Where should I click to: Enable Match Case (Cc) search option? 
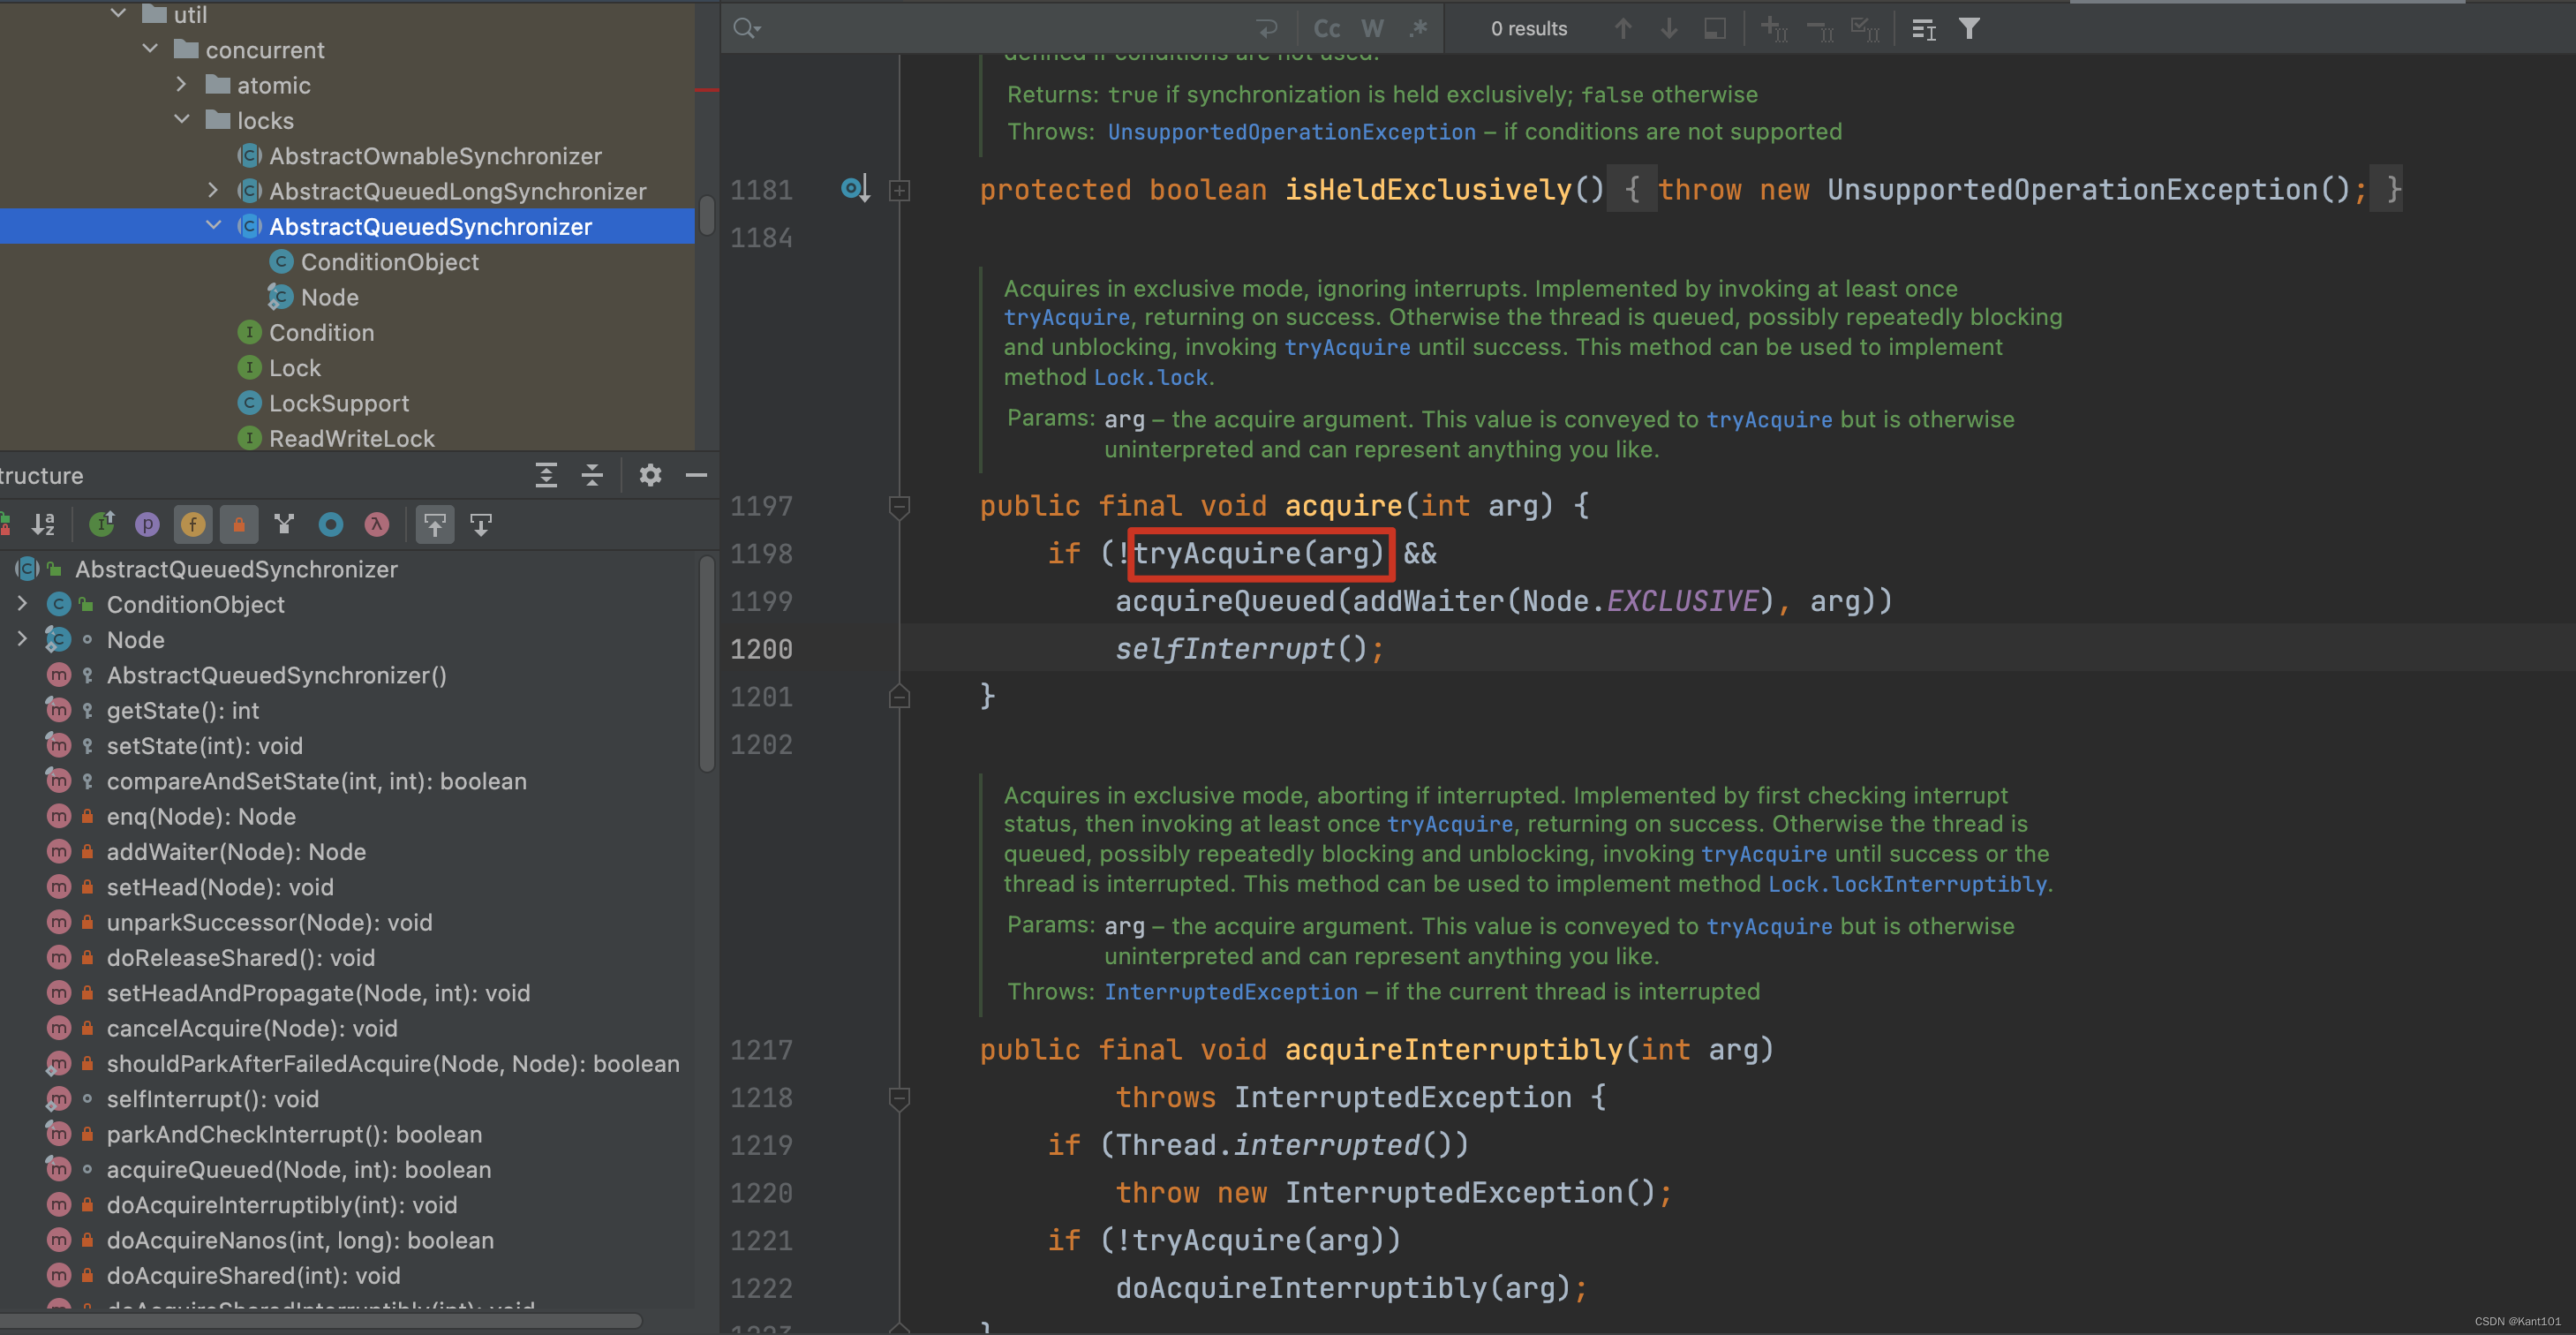click(1327, 29)
